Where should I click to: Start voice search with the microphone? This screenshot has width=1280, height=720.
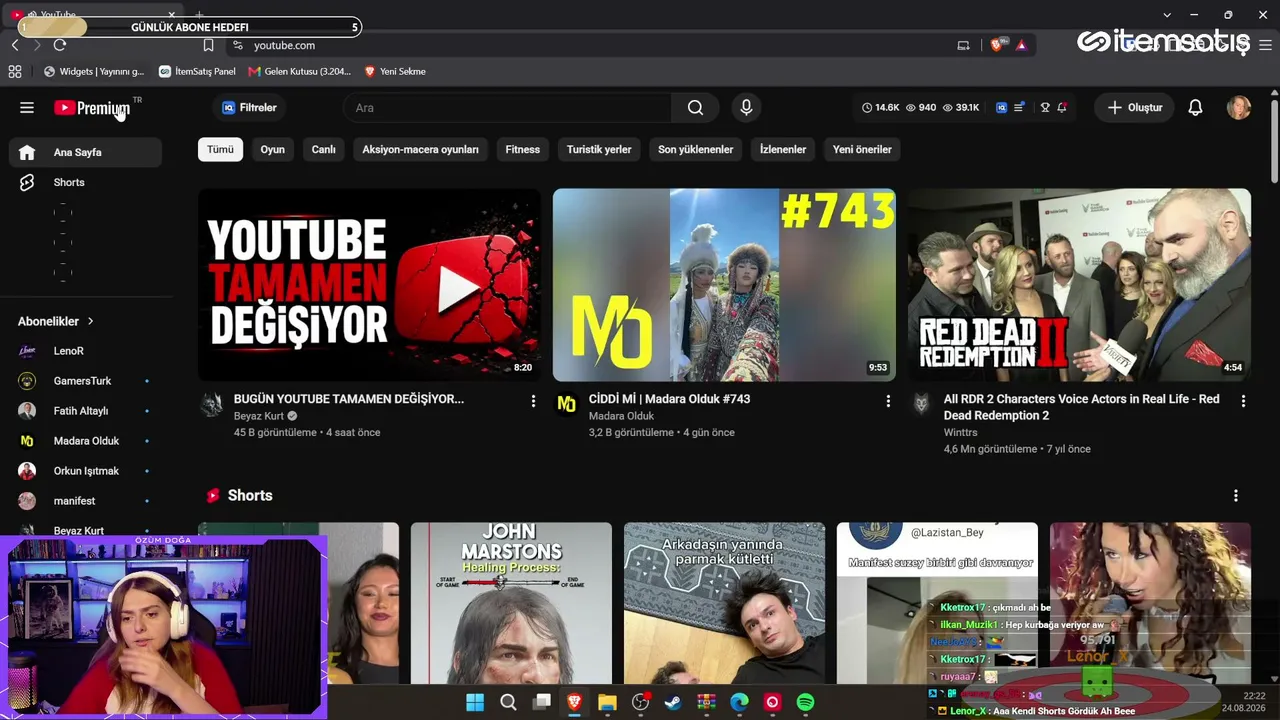(x=745, y=108)
